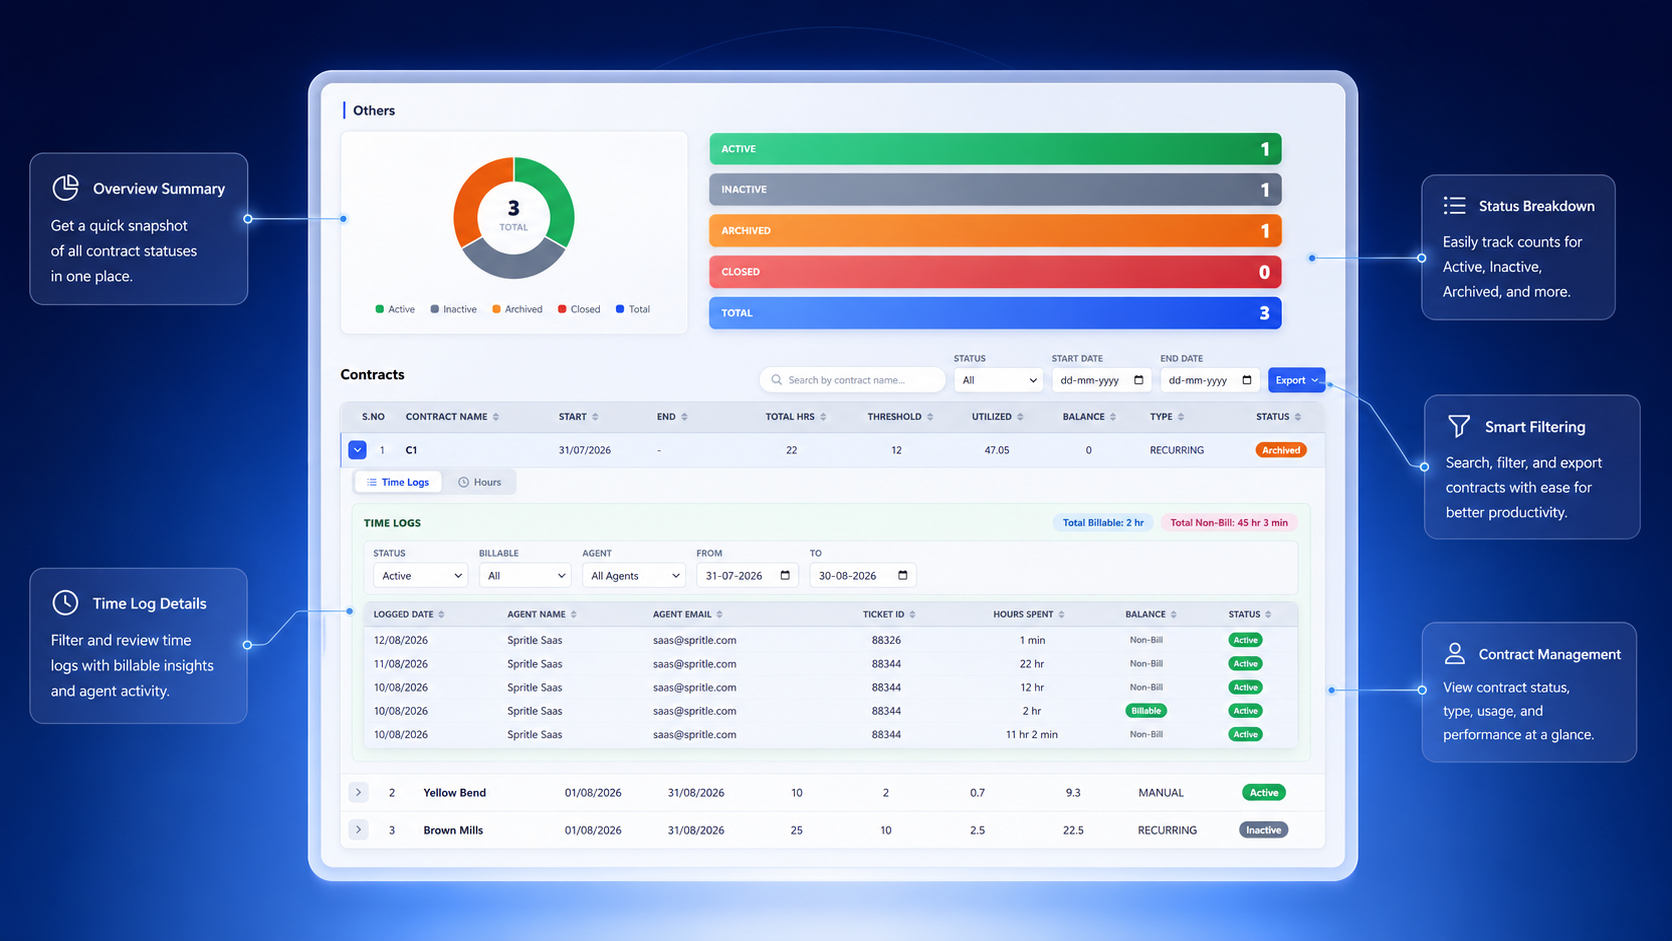Switch to the Time Logs tab
Image resolution: width=1672 pixels, height=941 pixels.
tap(398, 482)
